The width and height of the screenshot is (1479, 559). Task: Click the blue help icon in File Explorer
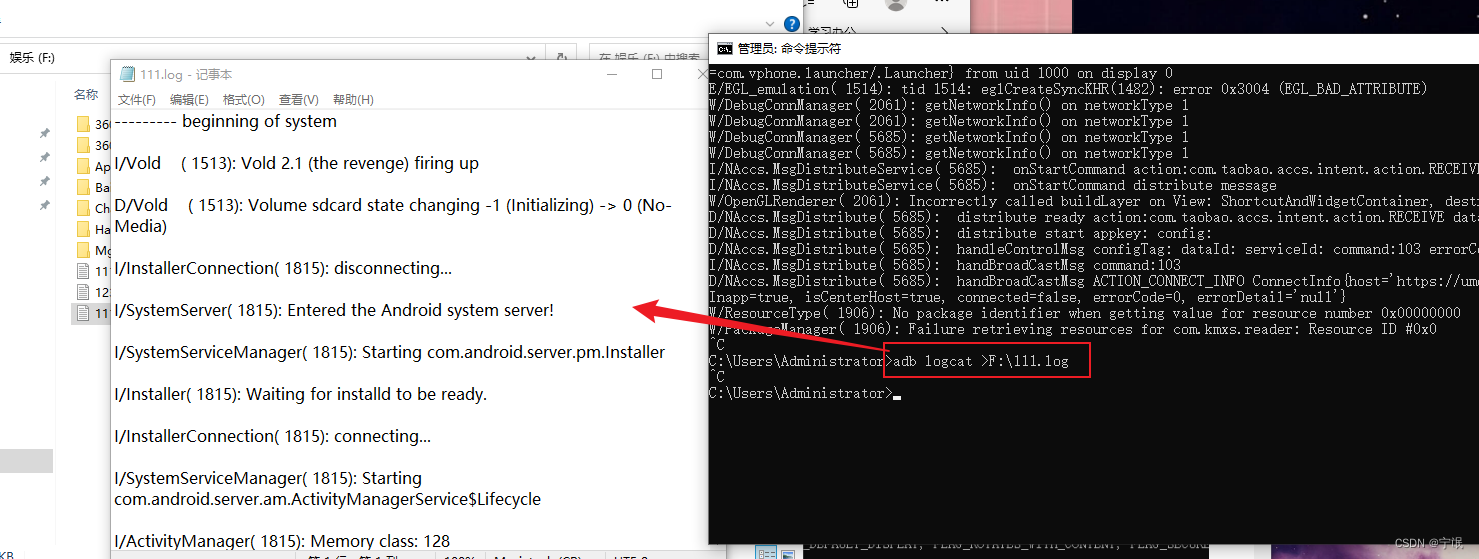[x=791, y=24]
